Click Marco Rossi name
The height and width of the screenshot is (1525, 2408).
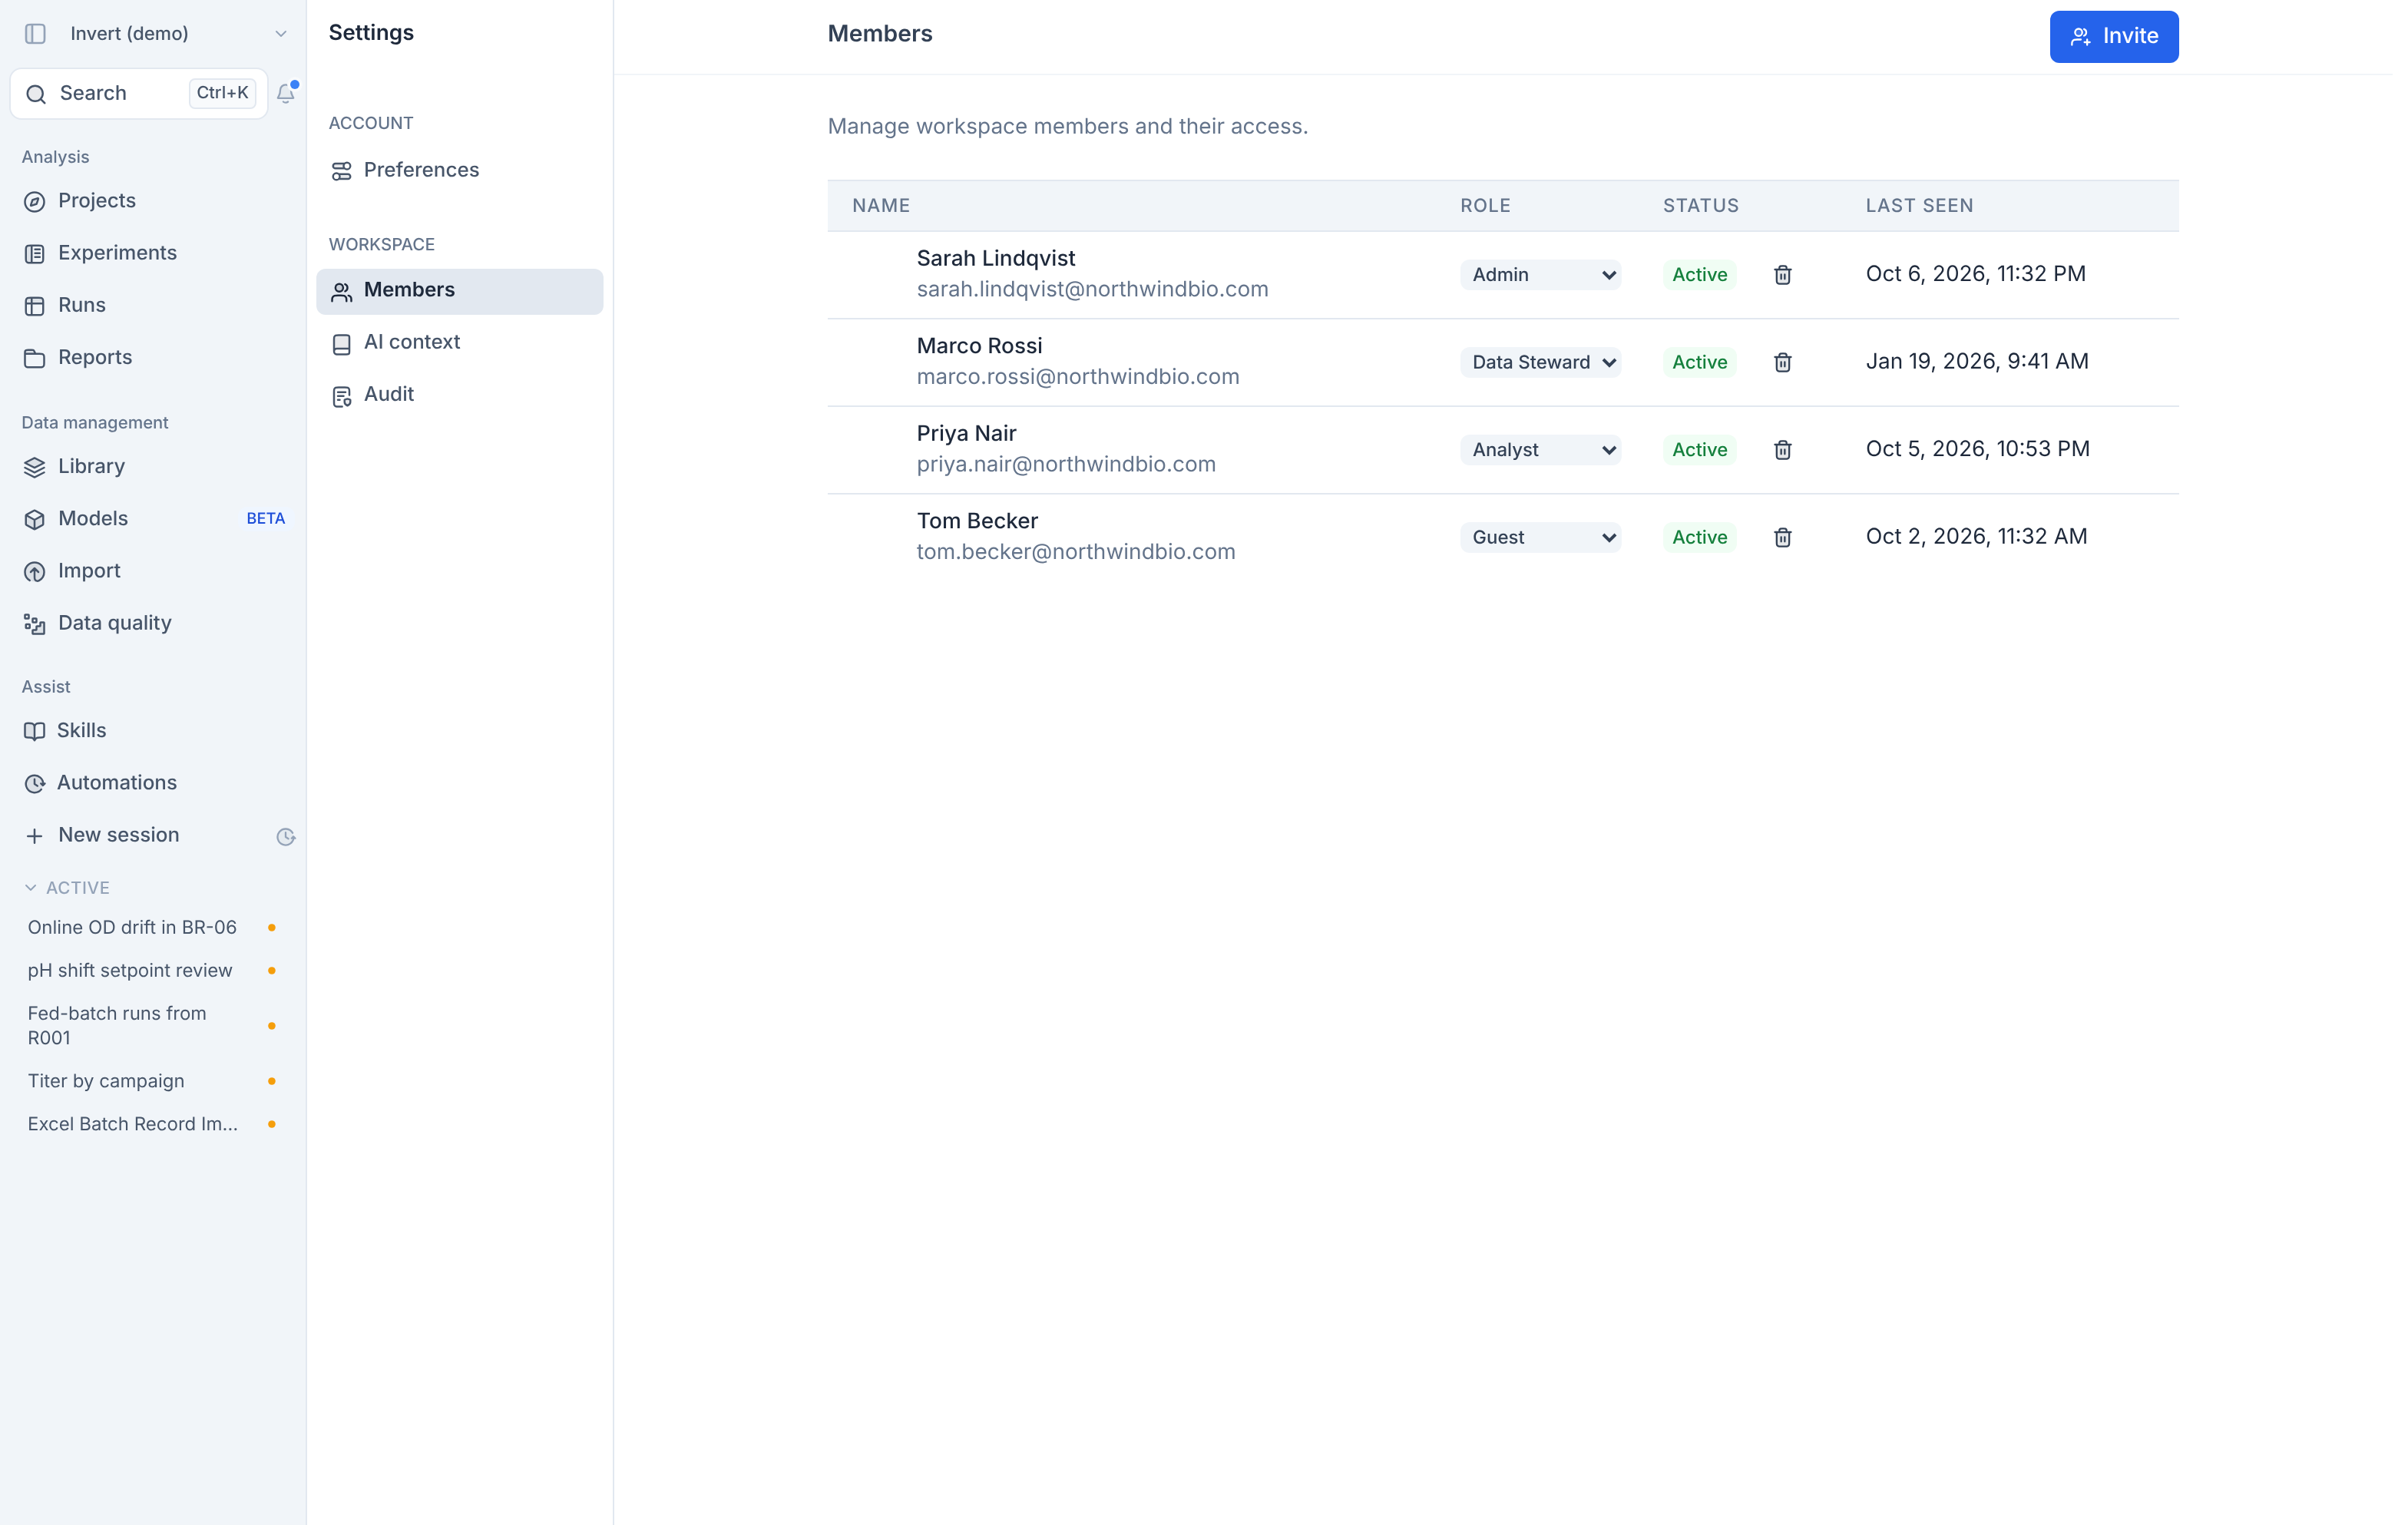979,346
